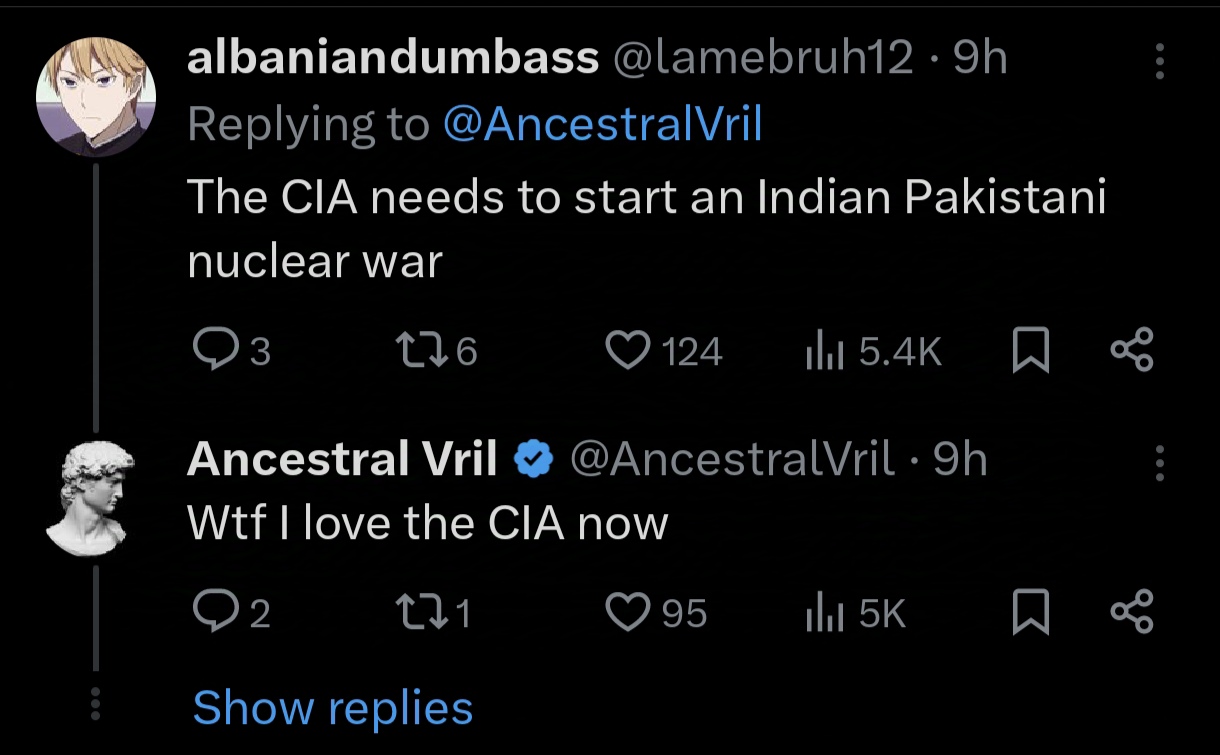Share the albaniandumbass tweet
The width and height of the screenshot is (1220, 755).
point(1133,351)
